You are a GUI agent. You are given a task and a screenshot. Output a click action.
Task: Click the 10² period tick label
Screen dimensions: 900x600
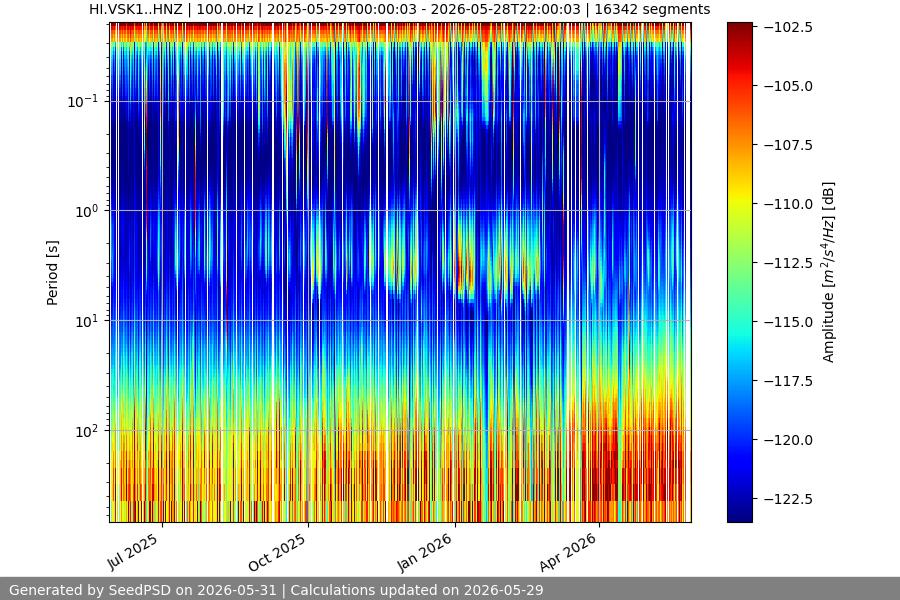[x=87, y=431]
